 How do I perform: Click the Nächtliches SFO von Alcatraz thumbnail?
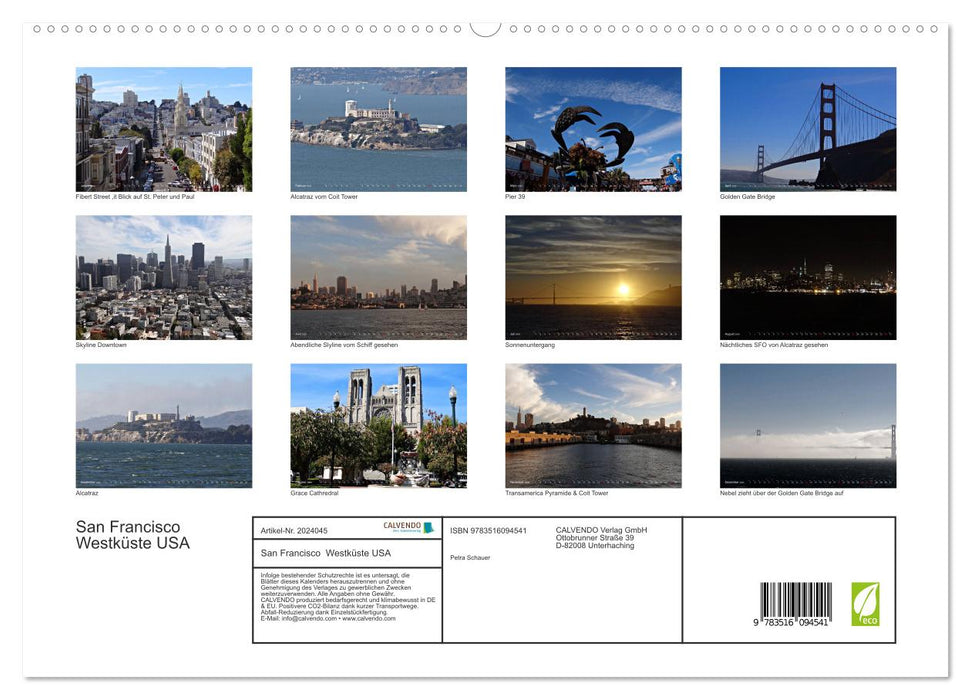point(807,276)
